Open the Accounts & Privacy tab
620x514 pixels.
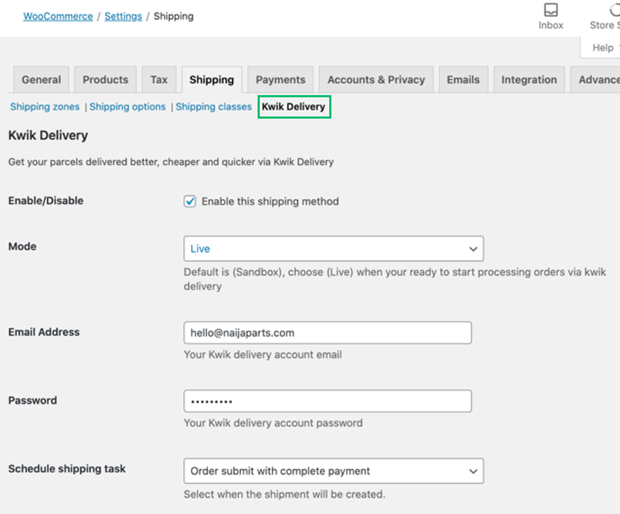point(376,80)
